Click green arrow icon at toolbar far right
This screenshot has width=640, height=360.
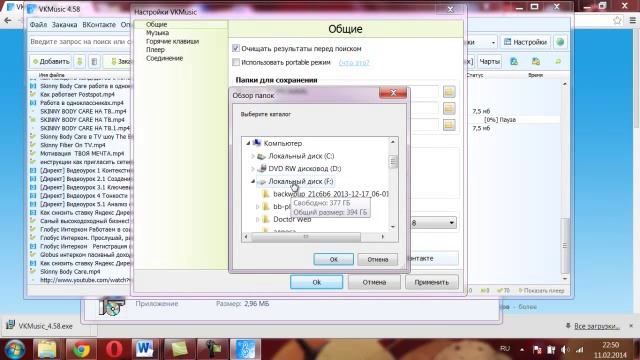[x=558, y=61]
